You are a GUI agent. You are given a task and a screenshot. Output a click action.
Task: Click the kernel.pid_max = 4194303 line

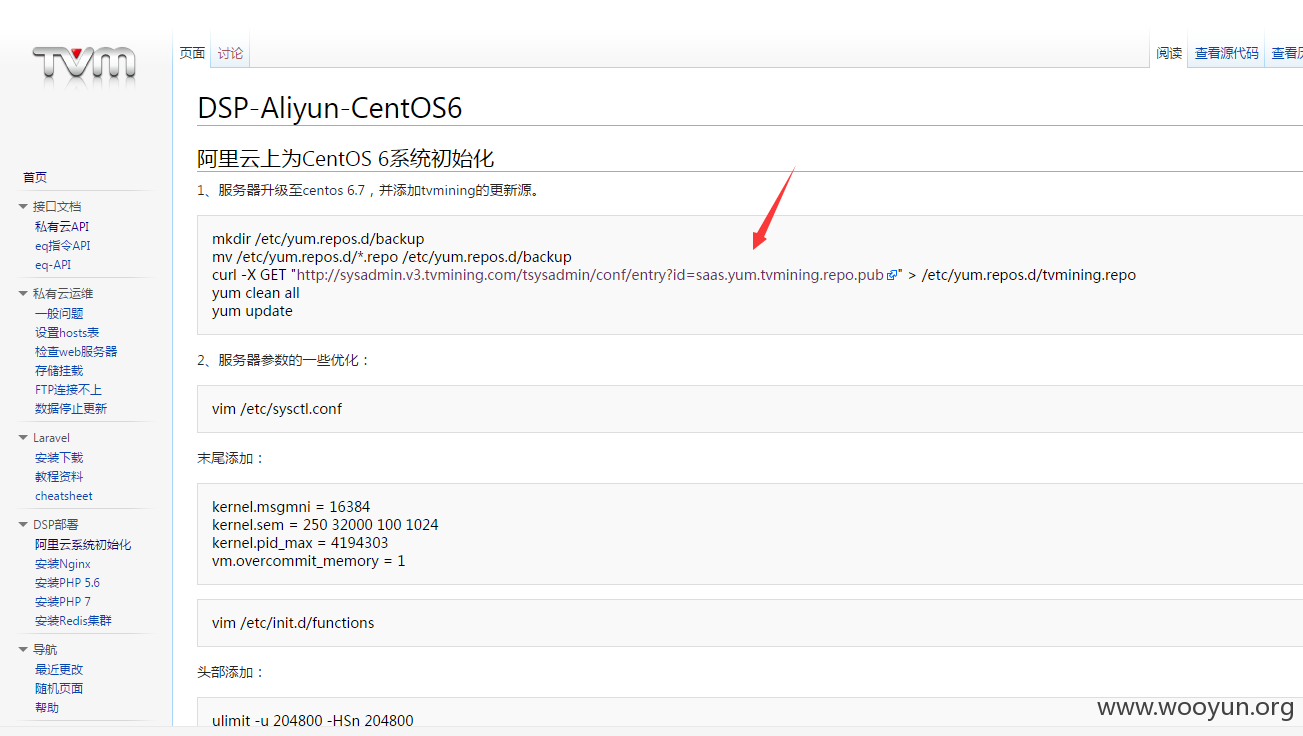300,543
